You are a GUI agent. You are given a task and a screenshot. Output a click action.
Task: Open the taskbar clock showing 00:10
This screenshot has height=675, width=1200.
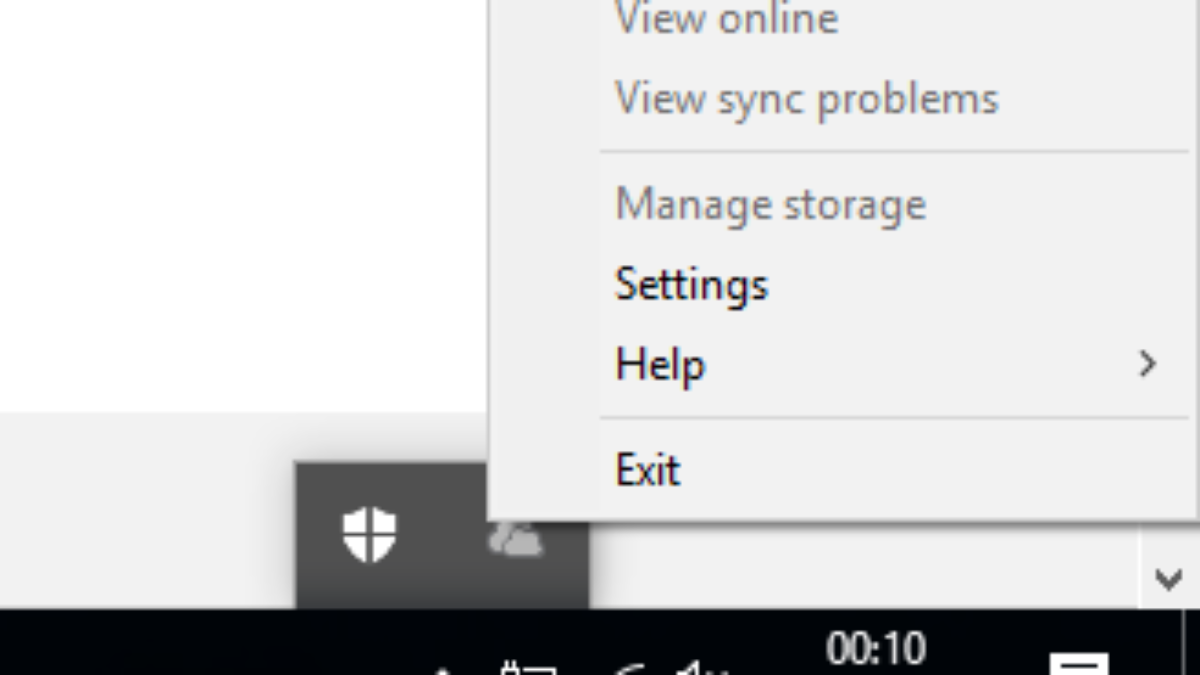coord(876,651)
